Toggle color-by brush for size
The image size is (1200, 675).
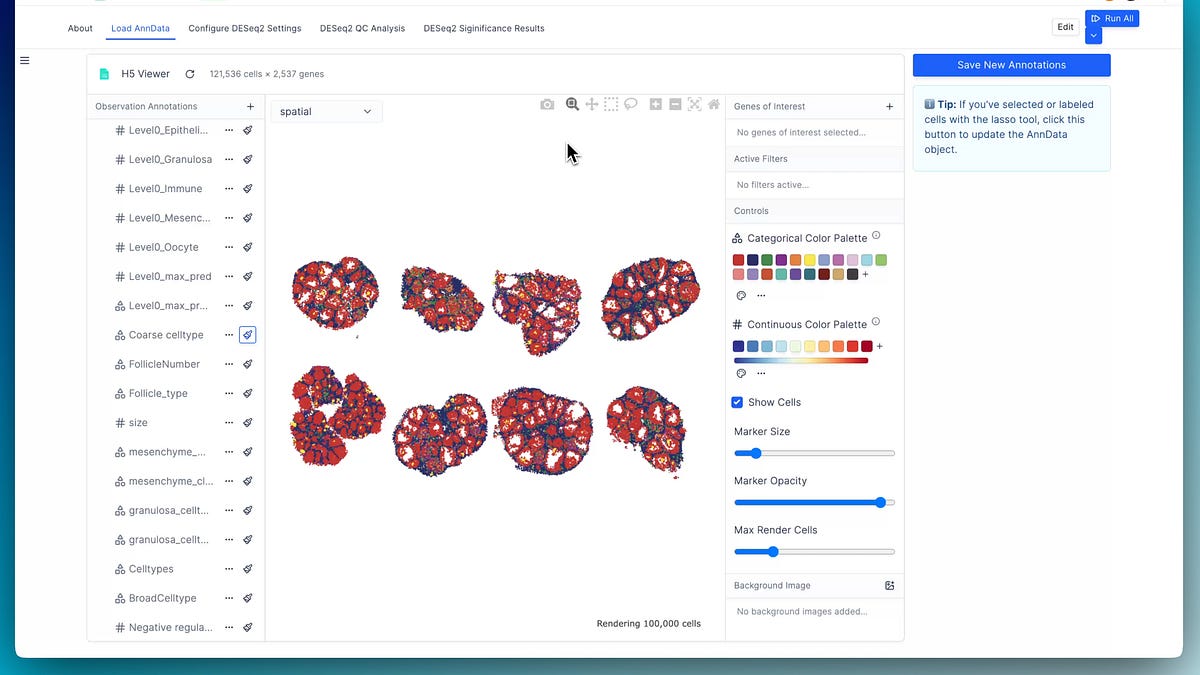point(248,423)
